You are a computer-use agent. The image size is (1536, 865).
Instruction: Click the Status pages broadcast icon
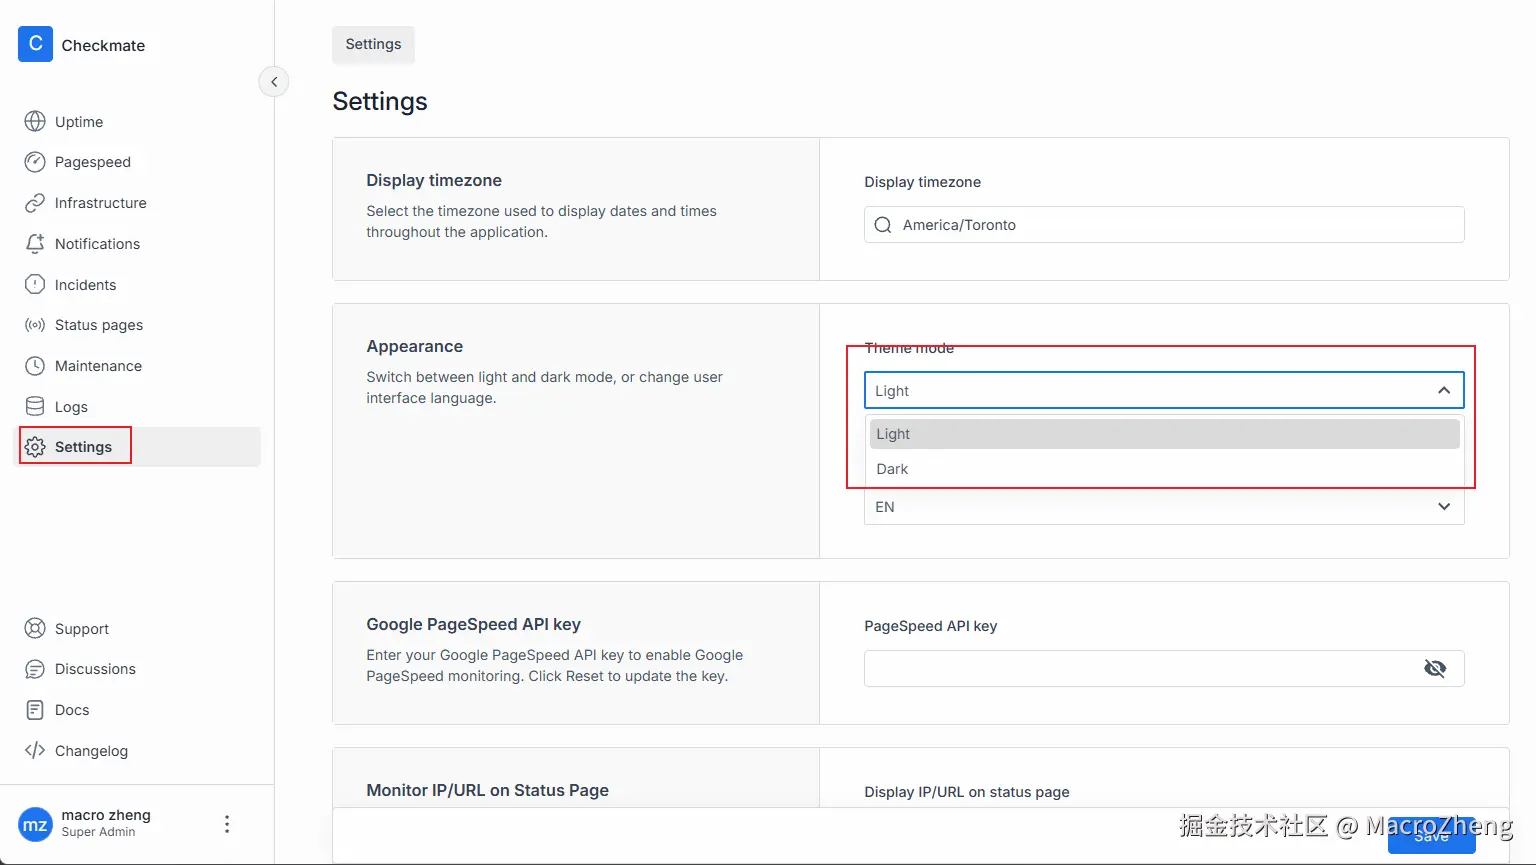click(x=35, y=325)
